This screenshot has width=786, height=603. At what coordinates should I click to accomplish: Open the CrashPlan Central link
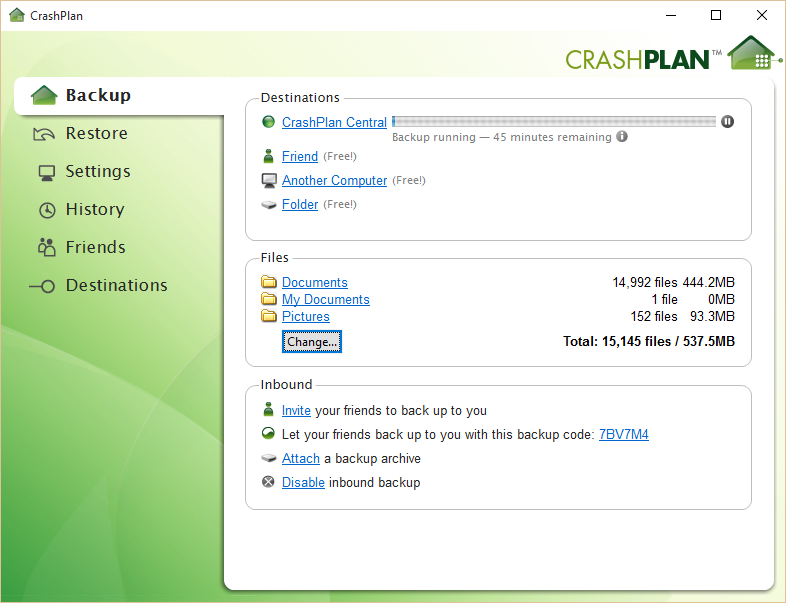[334, 122]
